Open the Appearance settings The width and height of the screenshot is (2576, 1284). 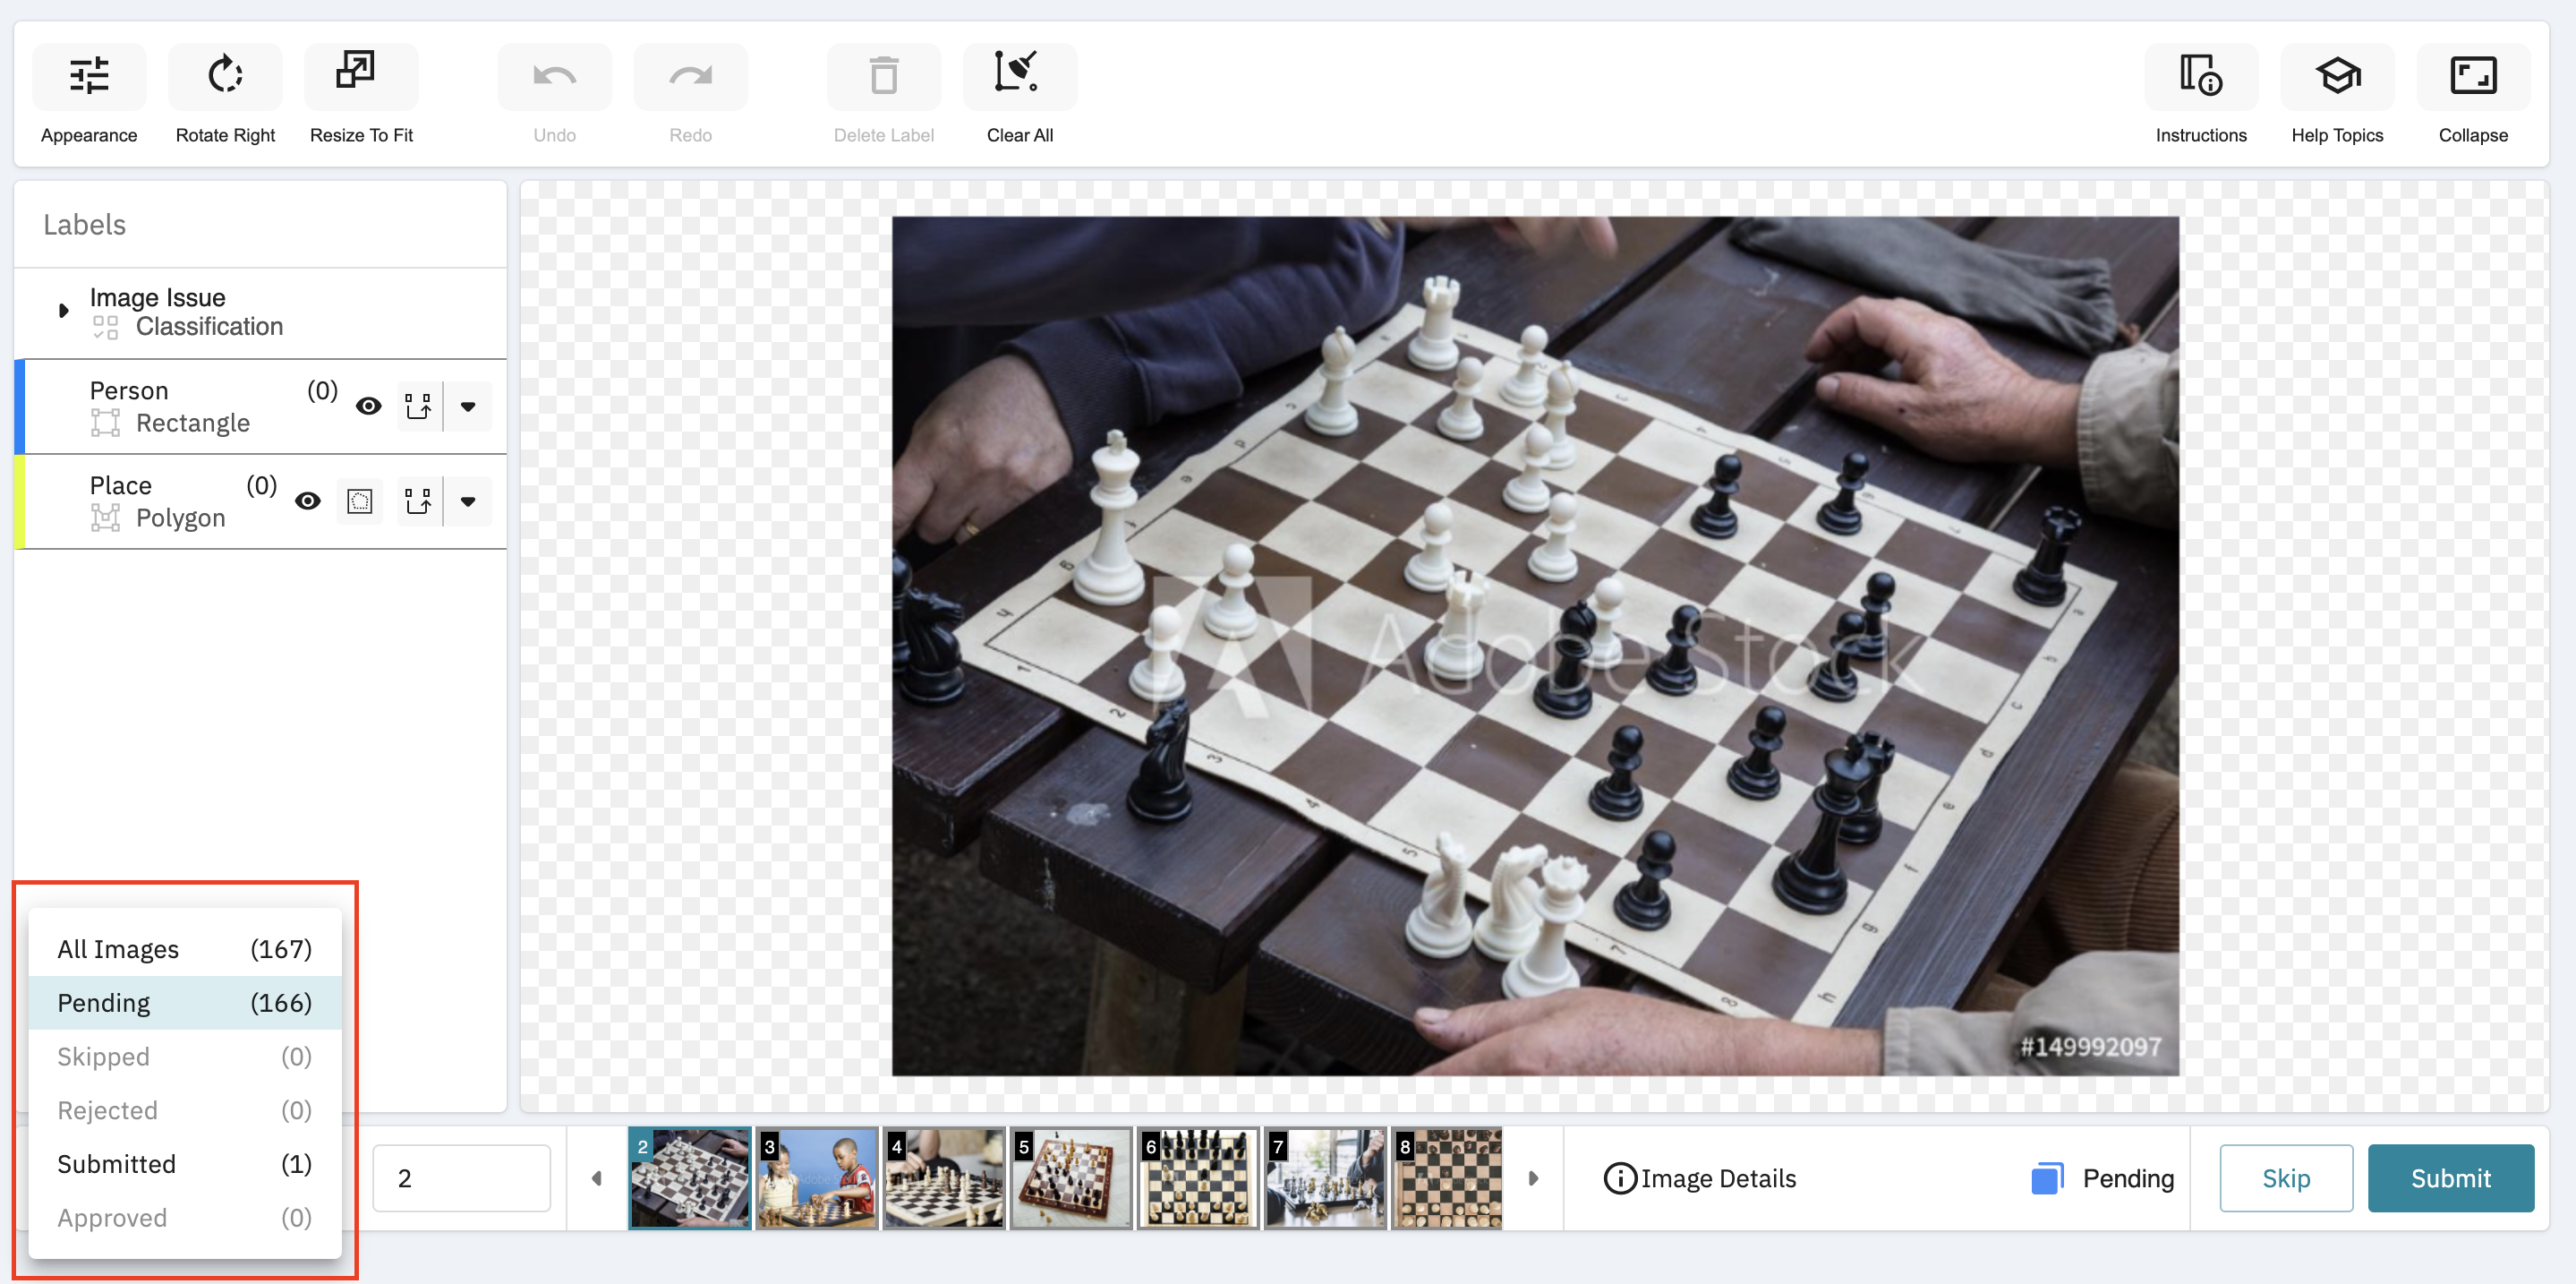coord(89,77)
